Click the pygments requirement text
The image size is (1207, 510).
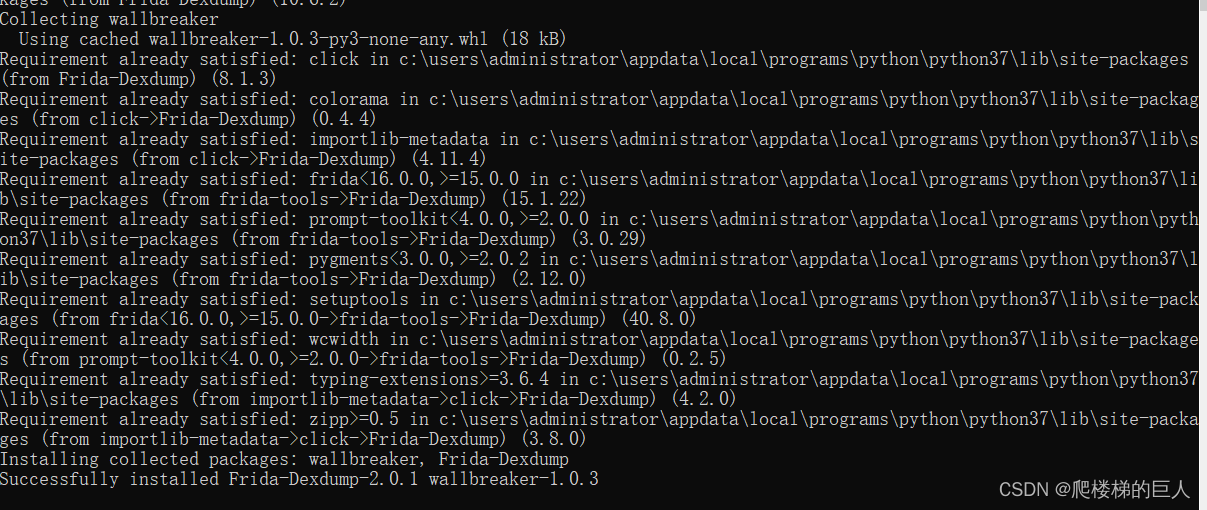click(419, 259)
